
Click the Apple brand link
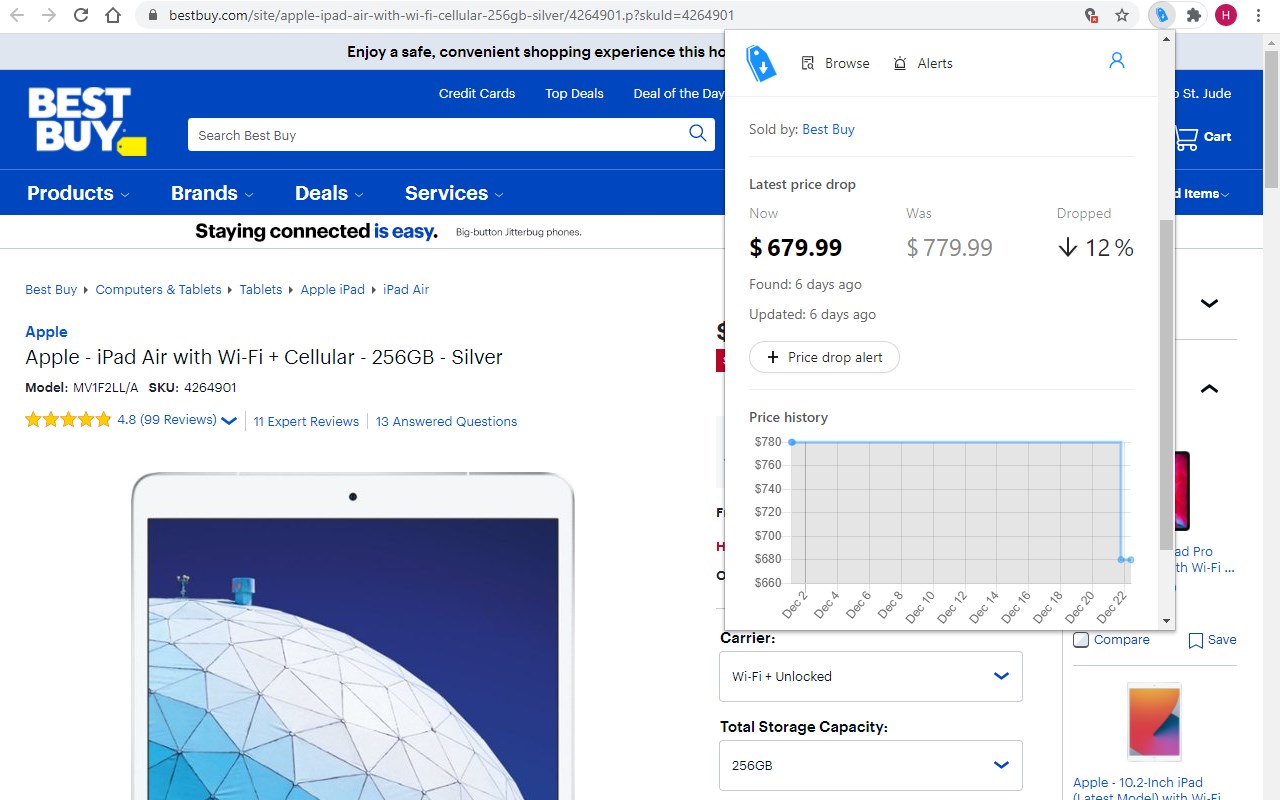46,331
